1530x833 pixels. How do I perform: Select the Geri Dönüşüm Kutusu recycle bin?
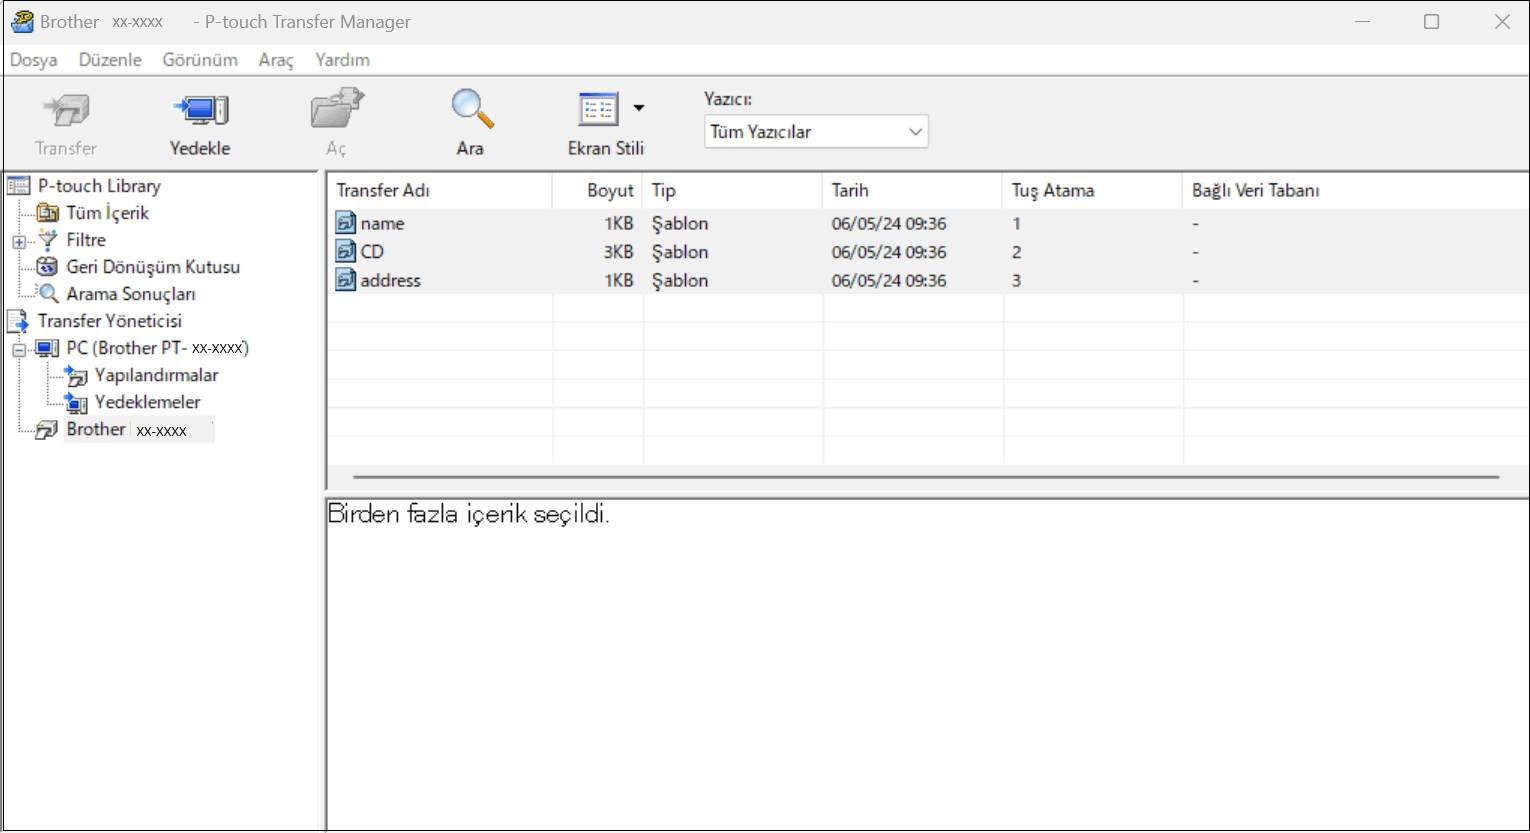tap(152, 267)
